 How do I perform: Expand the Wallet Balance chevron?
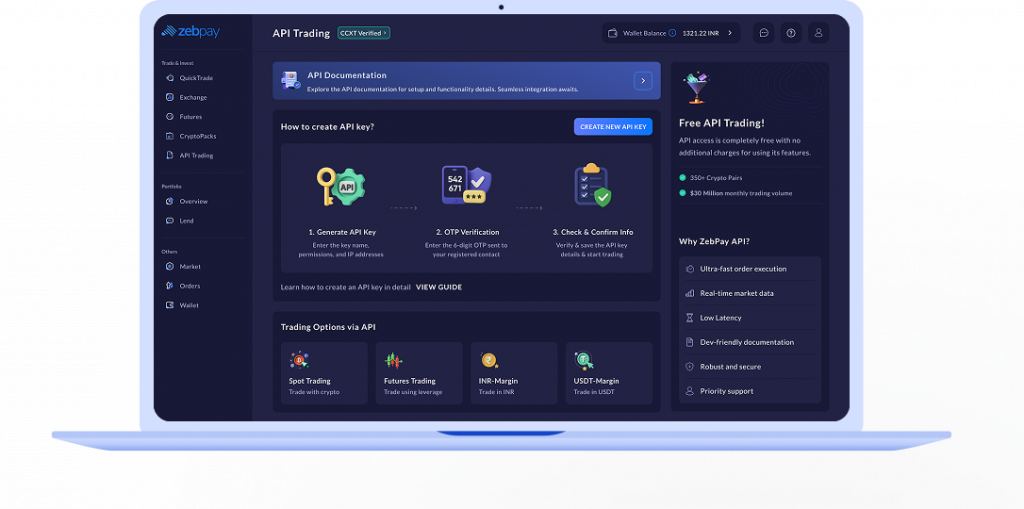730,33
